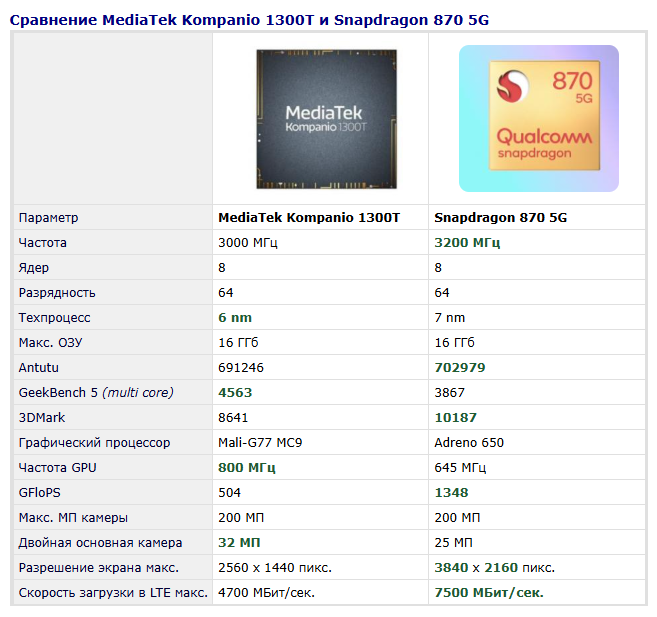
Task: Click the 'Частота' row label
Action: tap(42, 243)
